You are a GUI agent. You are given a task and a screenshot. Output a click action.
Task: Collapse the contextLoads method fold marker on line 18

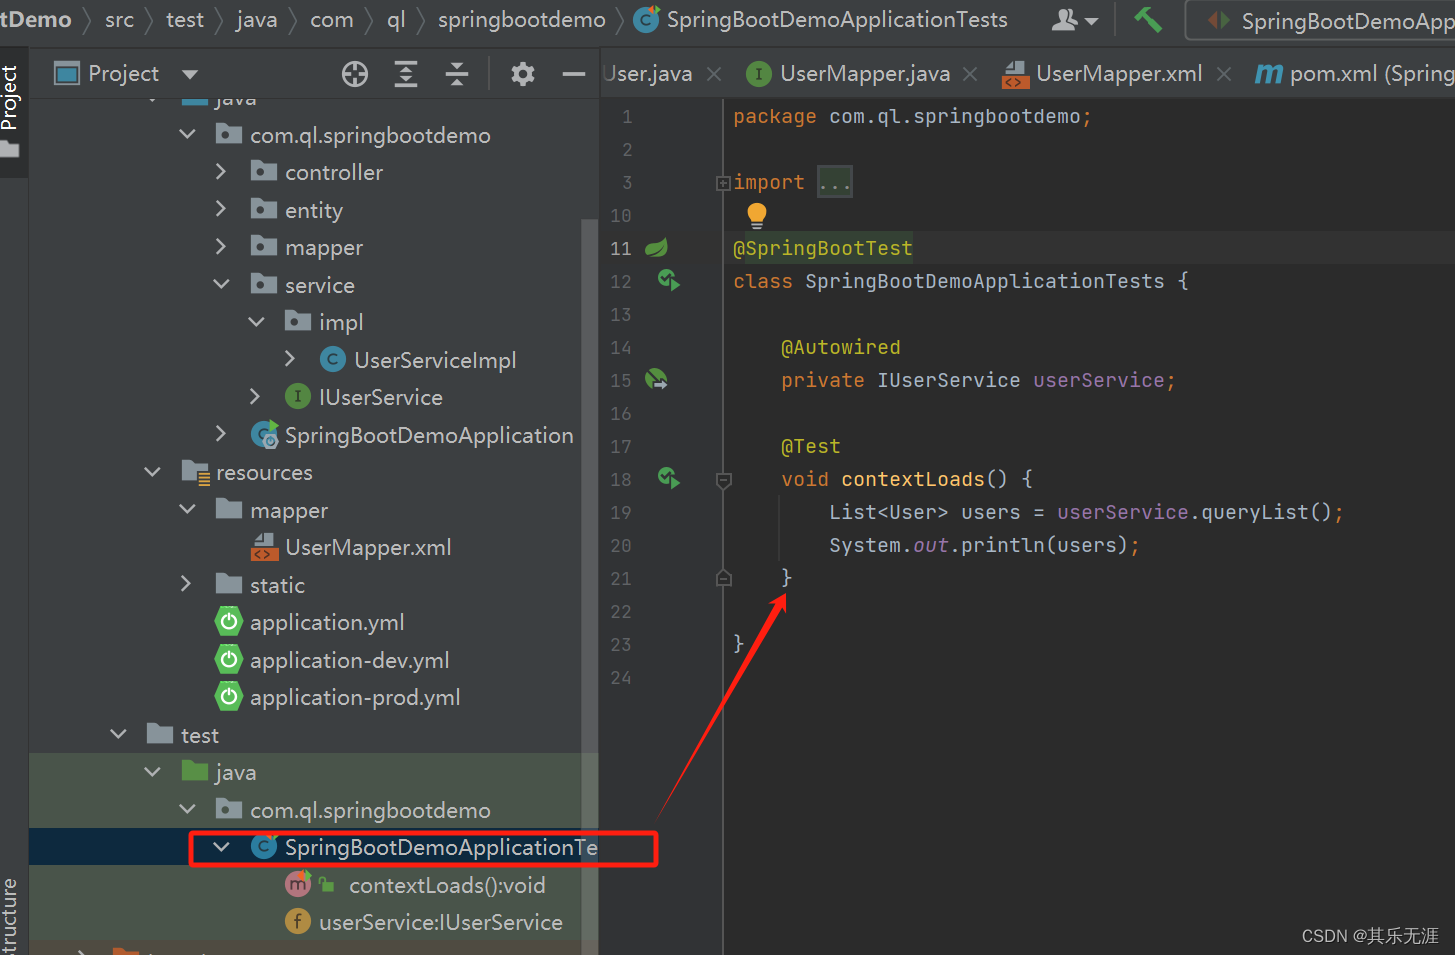click(724, 480)
